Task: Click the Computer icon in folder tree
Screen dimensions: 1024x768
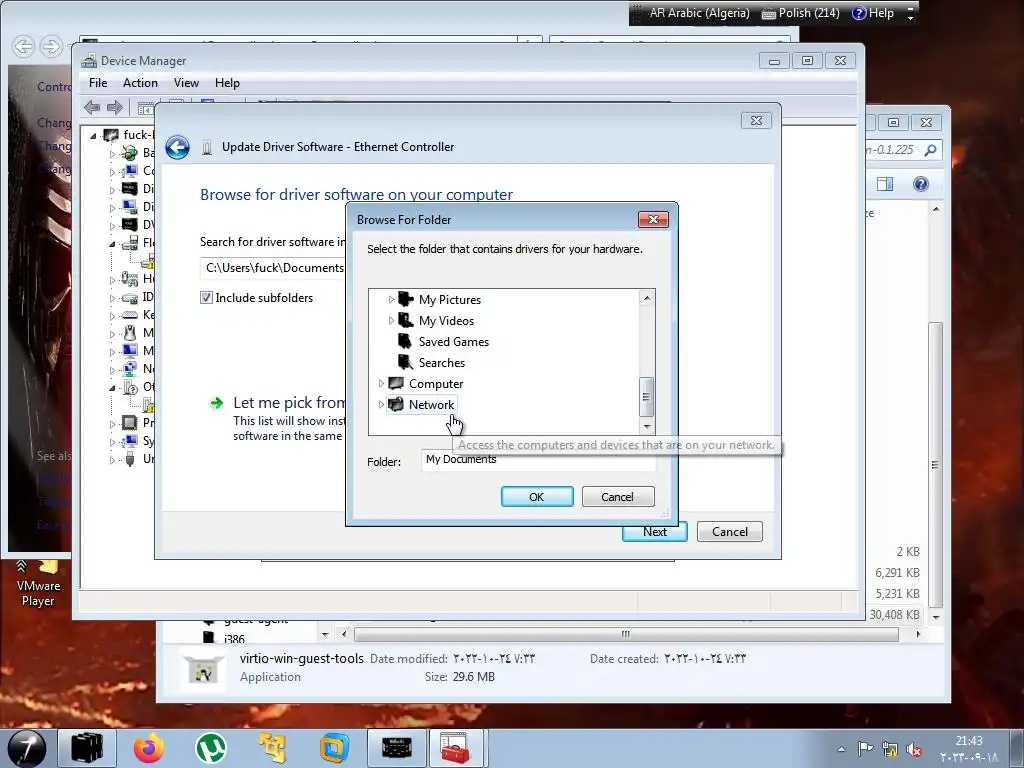Action: pos(396,383)
